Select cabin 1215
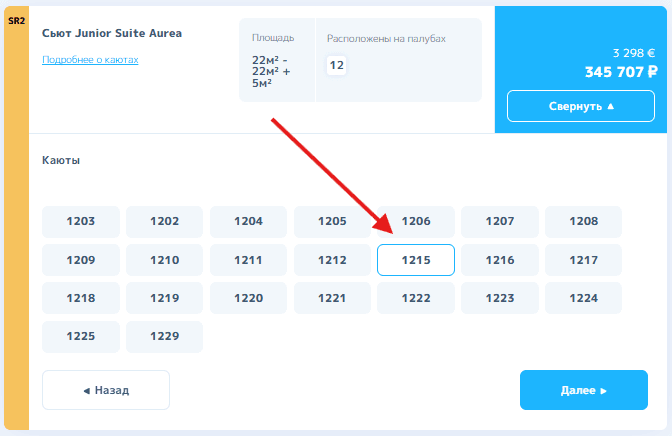Screen dimensions: 672x436 point(416,260)
